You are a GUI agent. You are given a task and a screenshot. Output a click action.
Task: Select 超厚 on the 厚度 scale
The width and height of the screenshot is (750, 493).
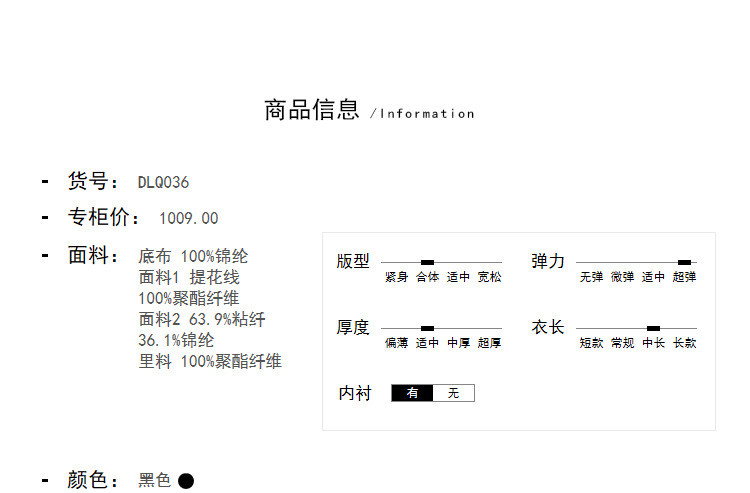coord(489,343)
